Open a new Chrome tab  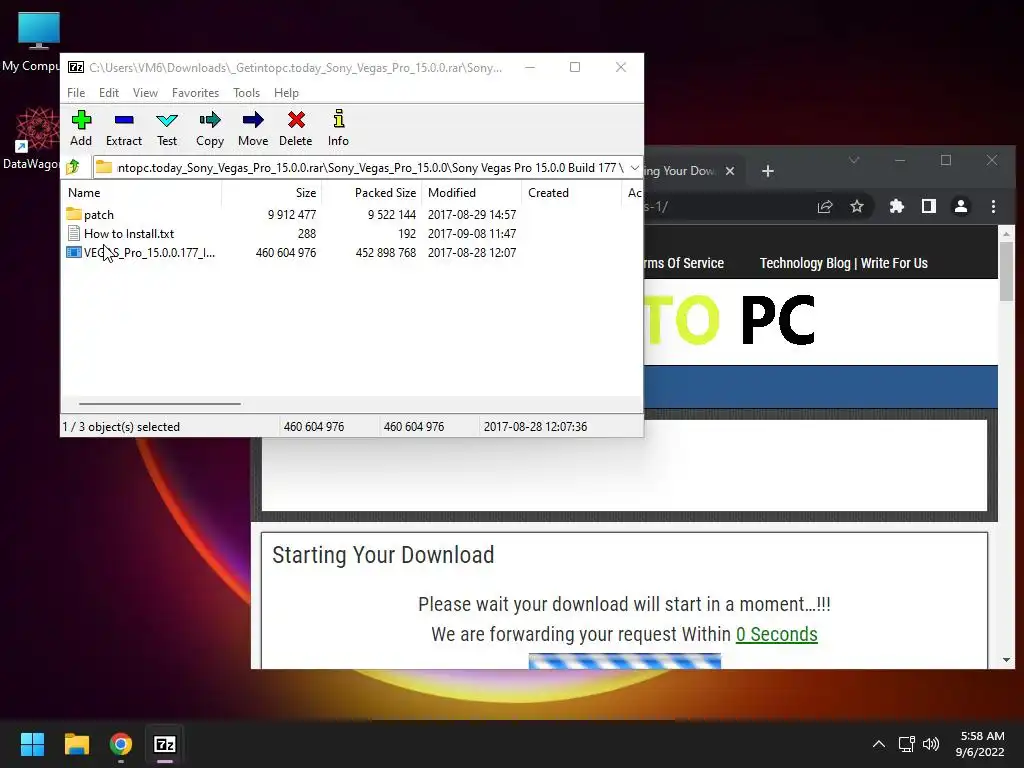click(768, 171)
